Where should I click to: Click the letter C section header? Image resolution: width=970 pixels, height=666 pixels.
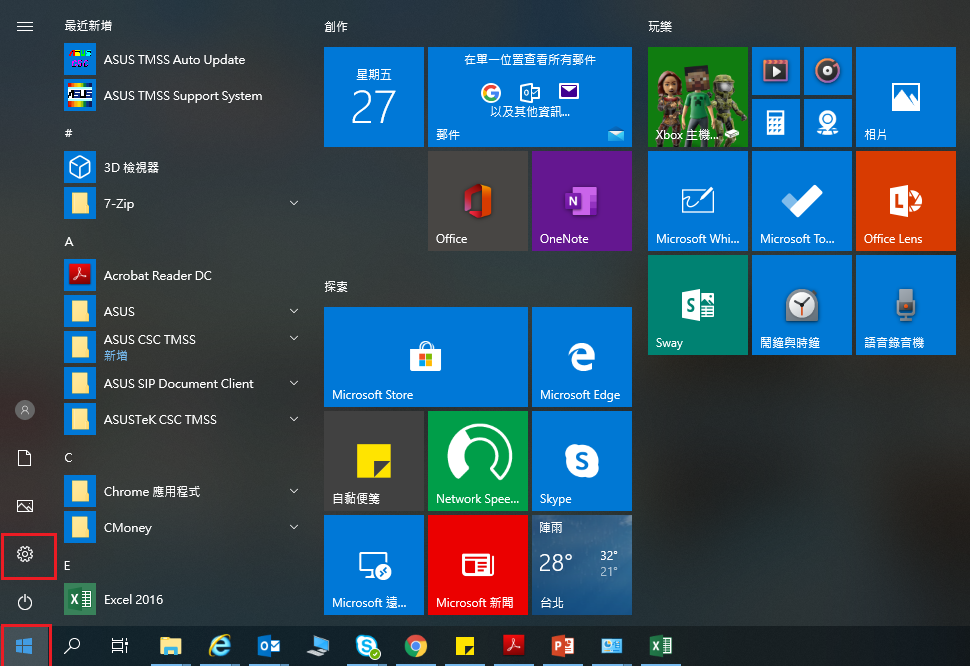coord(69,458)
